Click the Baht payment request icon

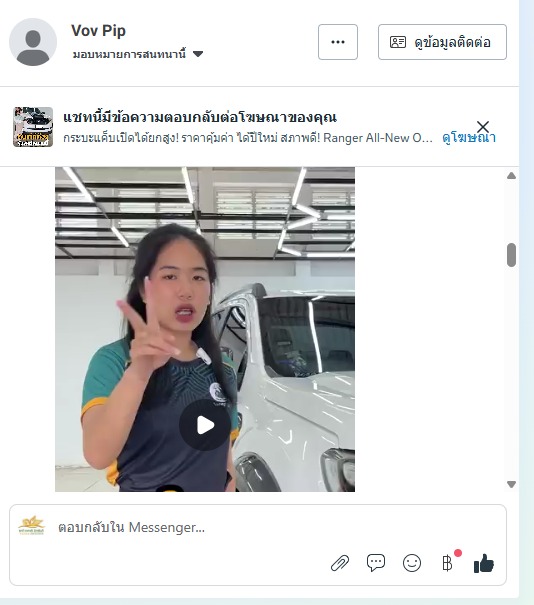coord(448,563)
